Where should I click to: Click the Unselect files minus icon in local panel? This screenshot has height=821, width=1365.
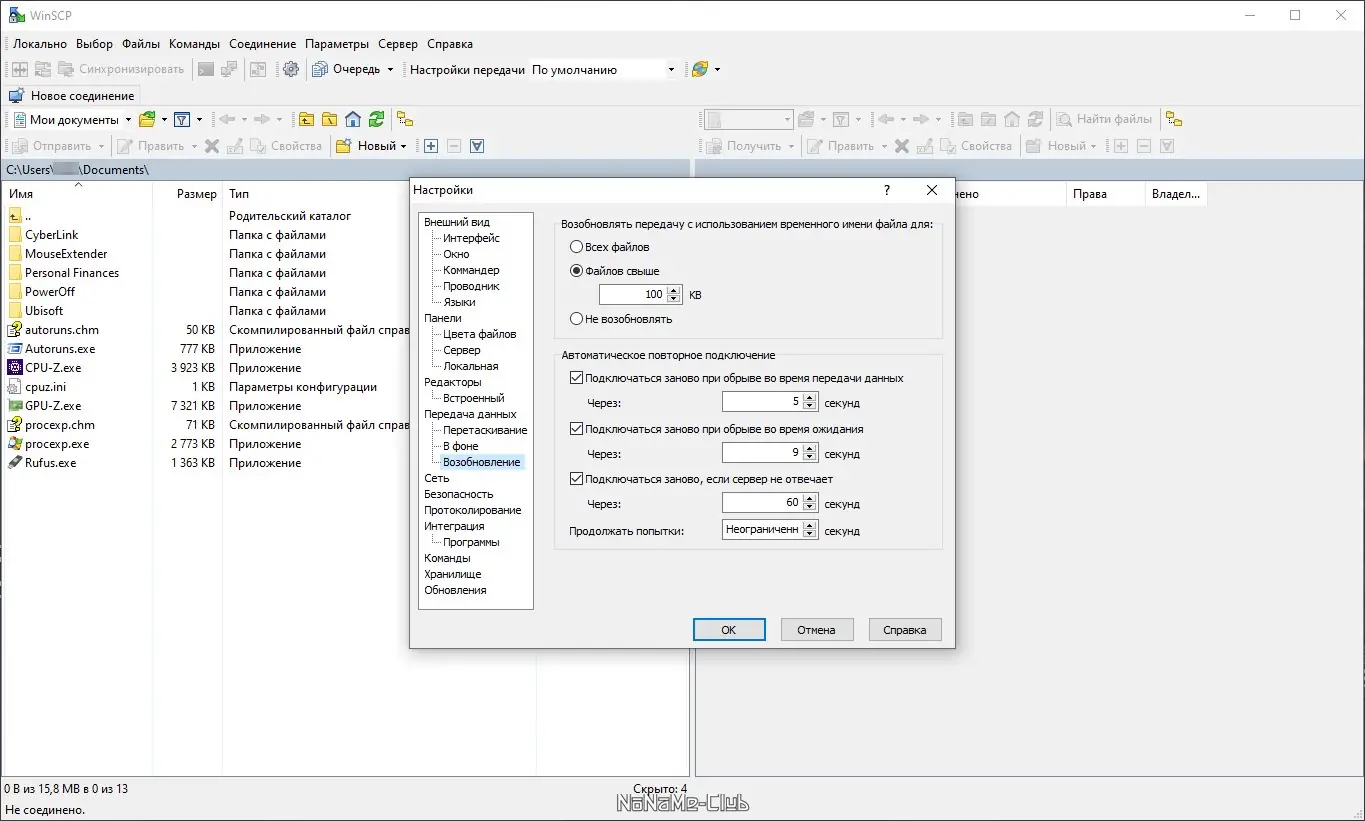coord(454,146)
